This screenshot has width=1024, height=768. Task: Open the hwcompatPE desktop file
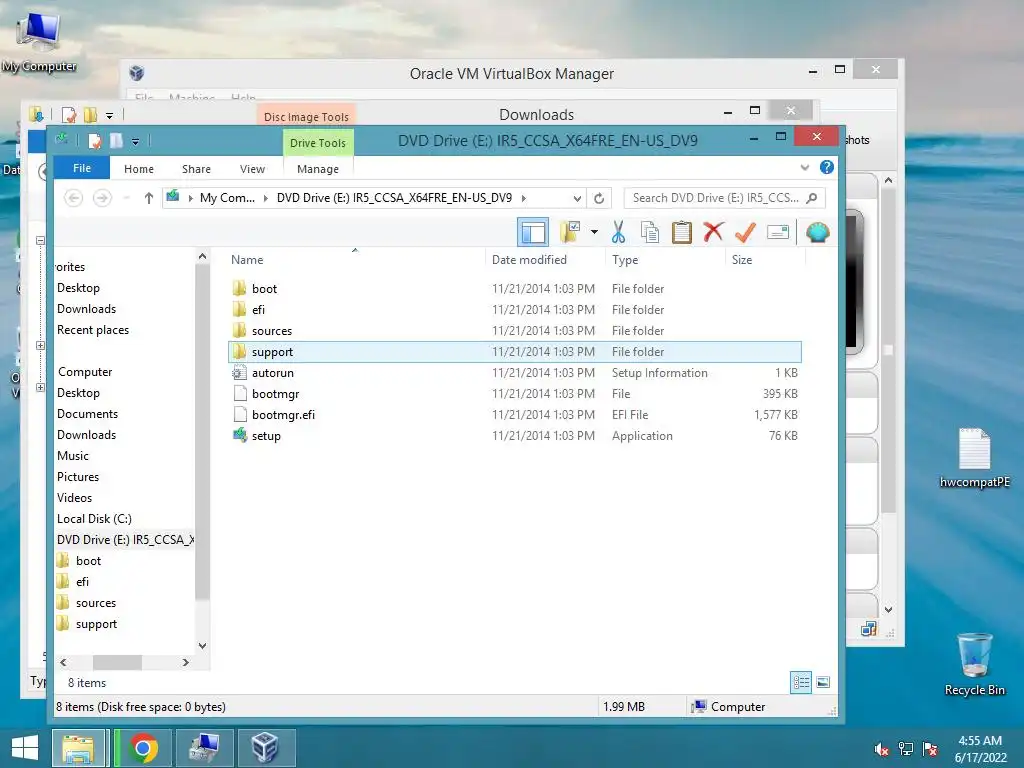[974, 457]
